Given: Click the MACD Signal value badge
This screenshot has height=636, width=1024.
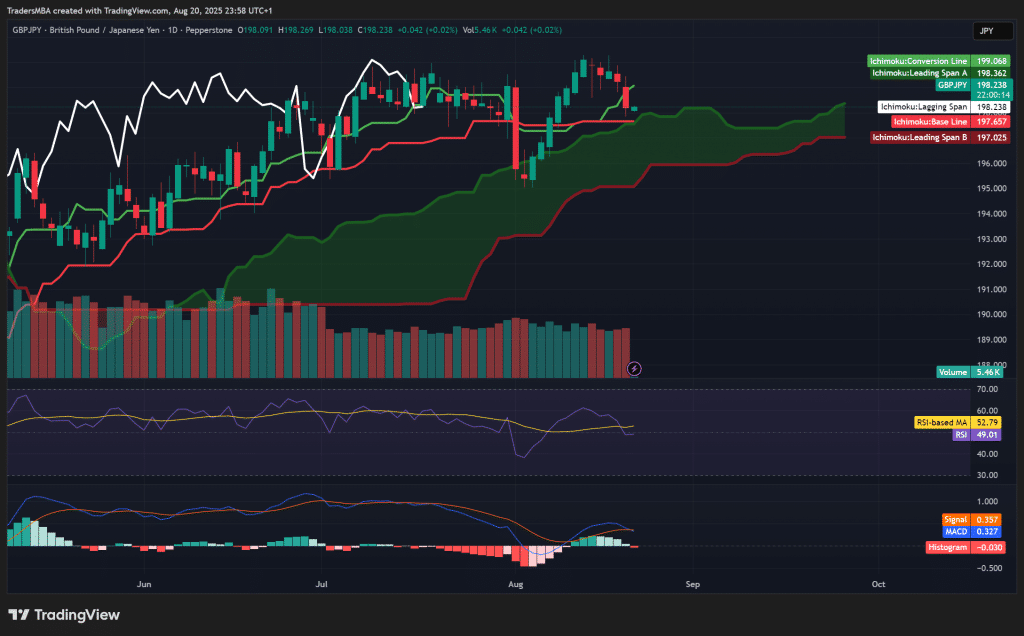Looking at the screenshot, I should [956, 519].
